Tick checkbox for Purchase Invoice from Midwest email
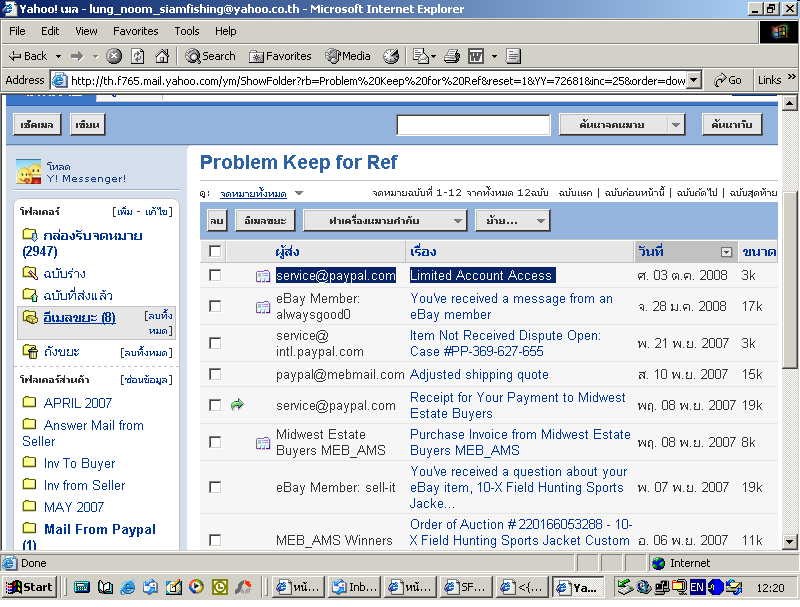This screenshot has height=607, width=800. coord(215,442)
